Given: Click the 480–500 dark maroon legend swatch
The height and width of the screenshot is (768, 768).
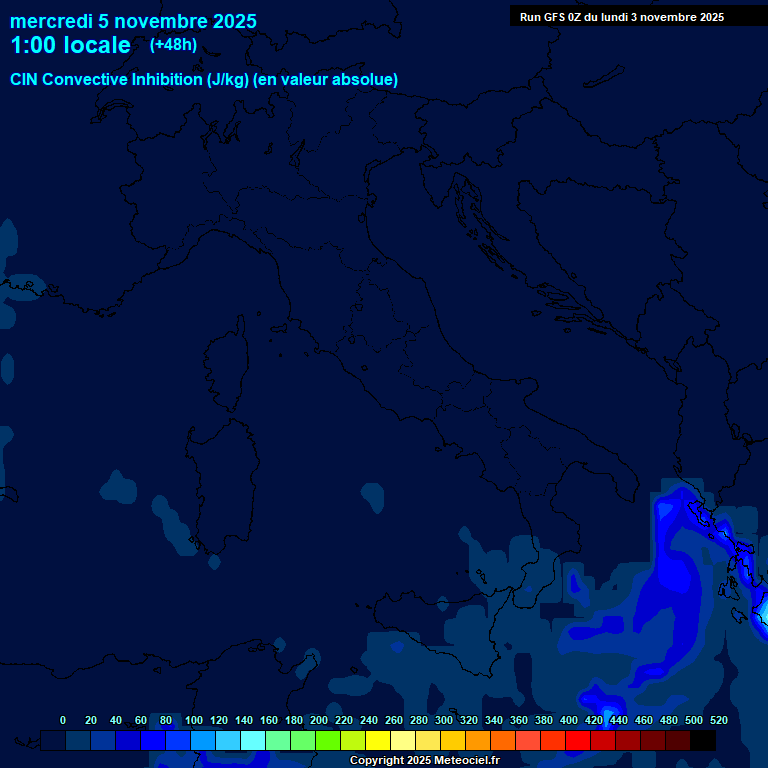Looking at the screenshot, I should [677, 740].
